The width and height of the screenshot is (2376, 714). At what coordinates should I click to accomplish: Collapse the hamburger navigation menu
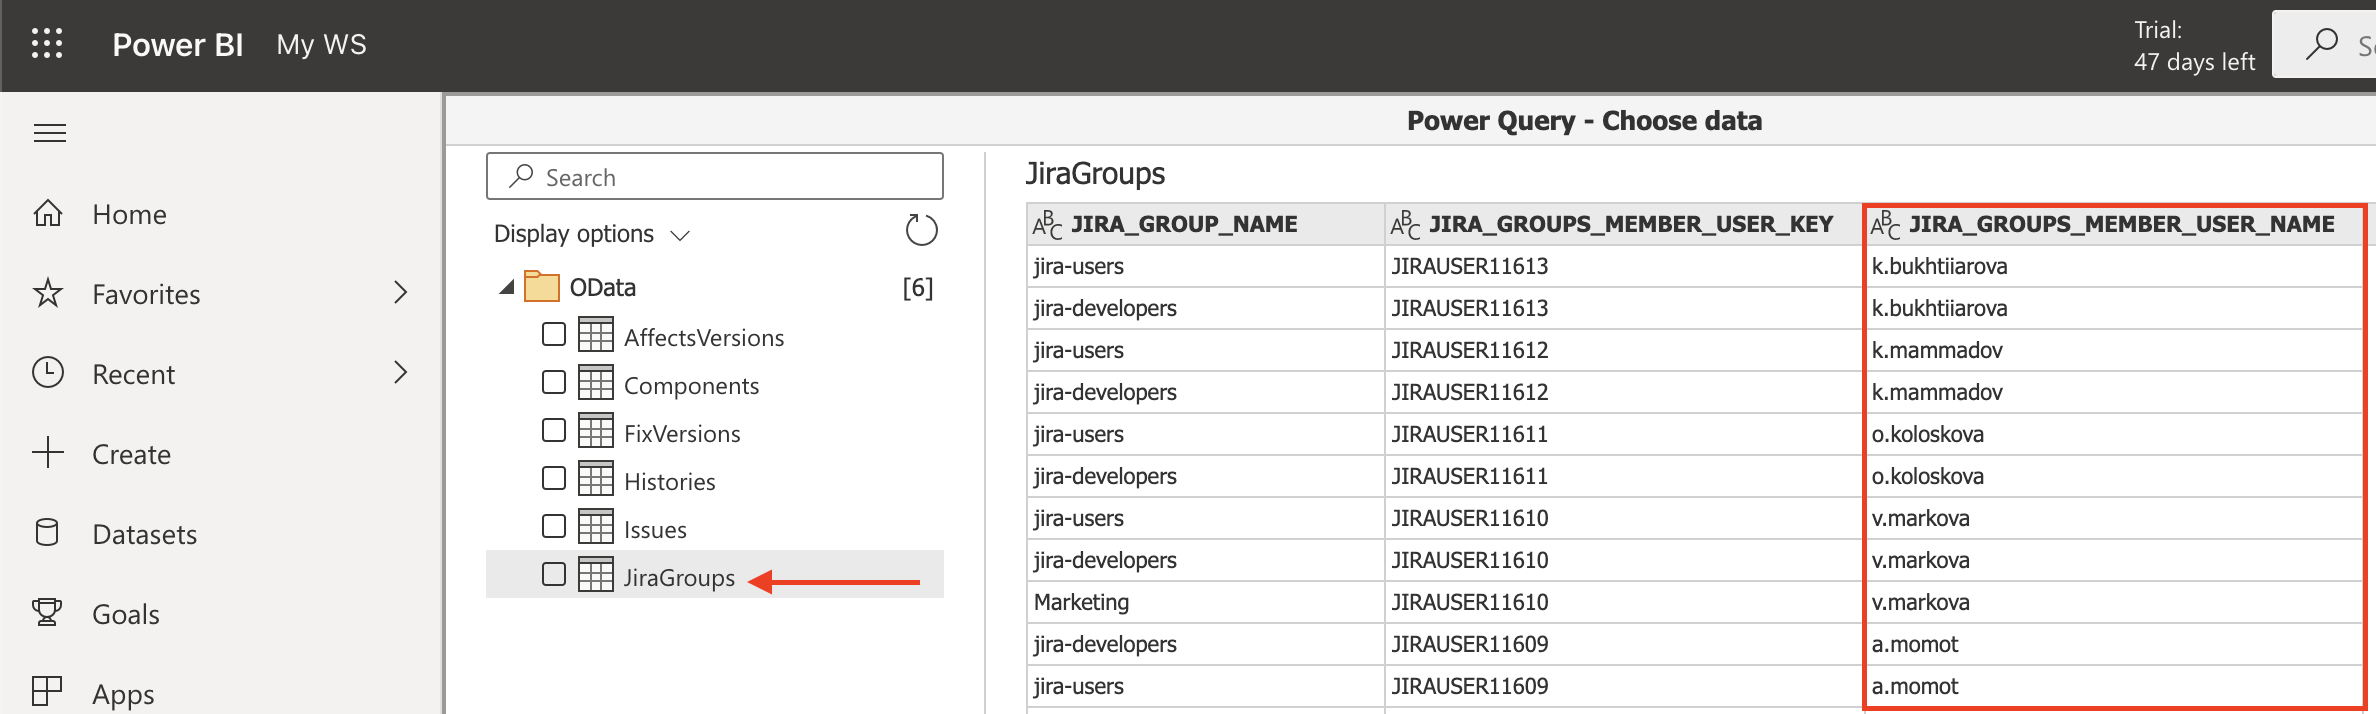pos(50,133)
